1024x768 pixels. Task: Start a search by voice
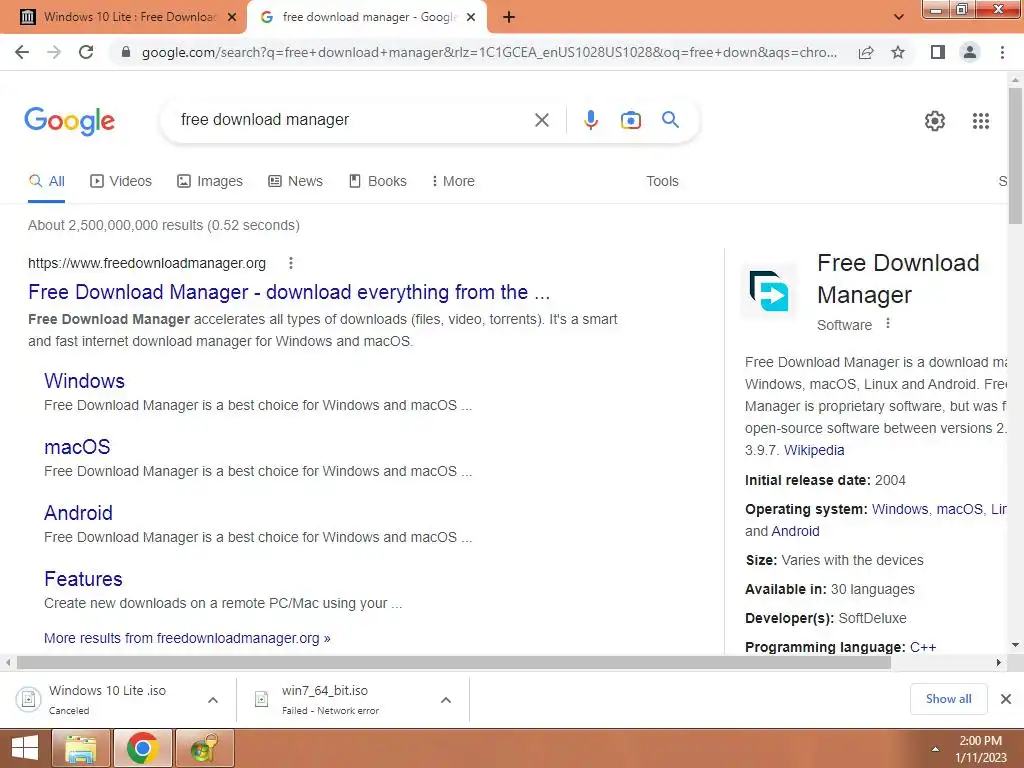point(590,120)
